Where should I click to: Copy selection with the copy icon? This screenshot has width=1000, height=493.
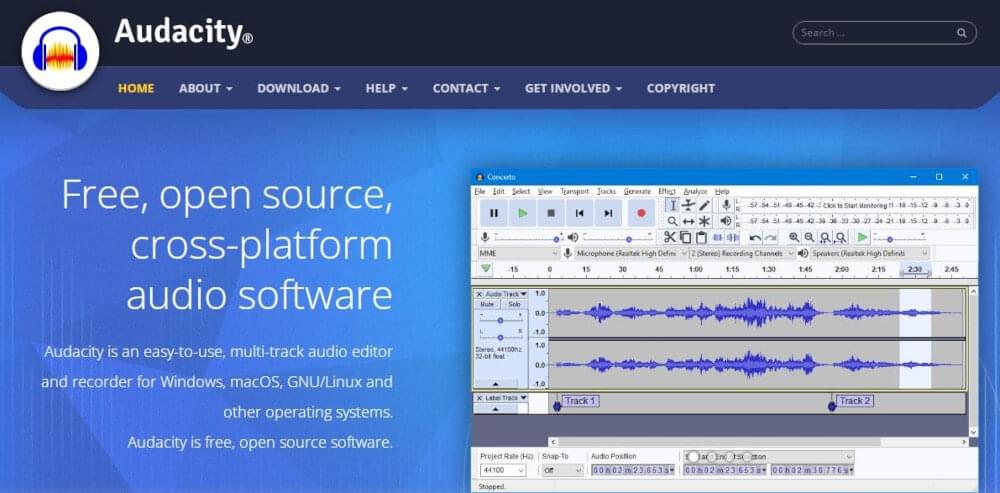tap(685, 237)
